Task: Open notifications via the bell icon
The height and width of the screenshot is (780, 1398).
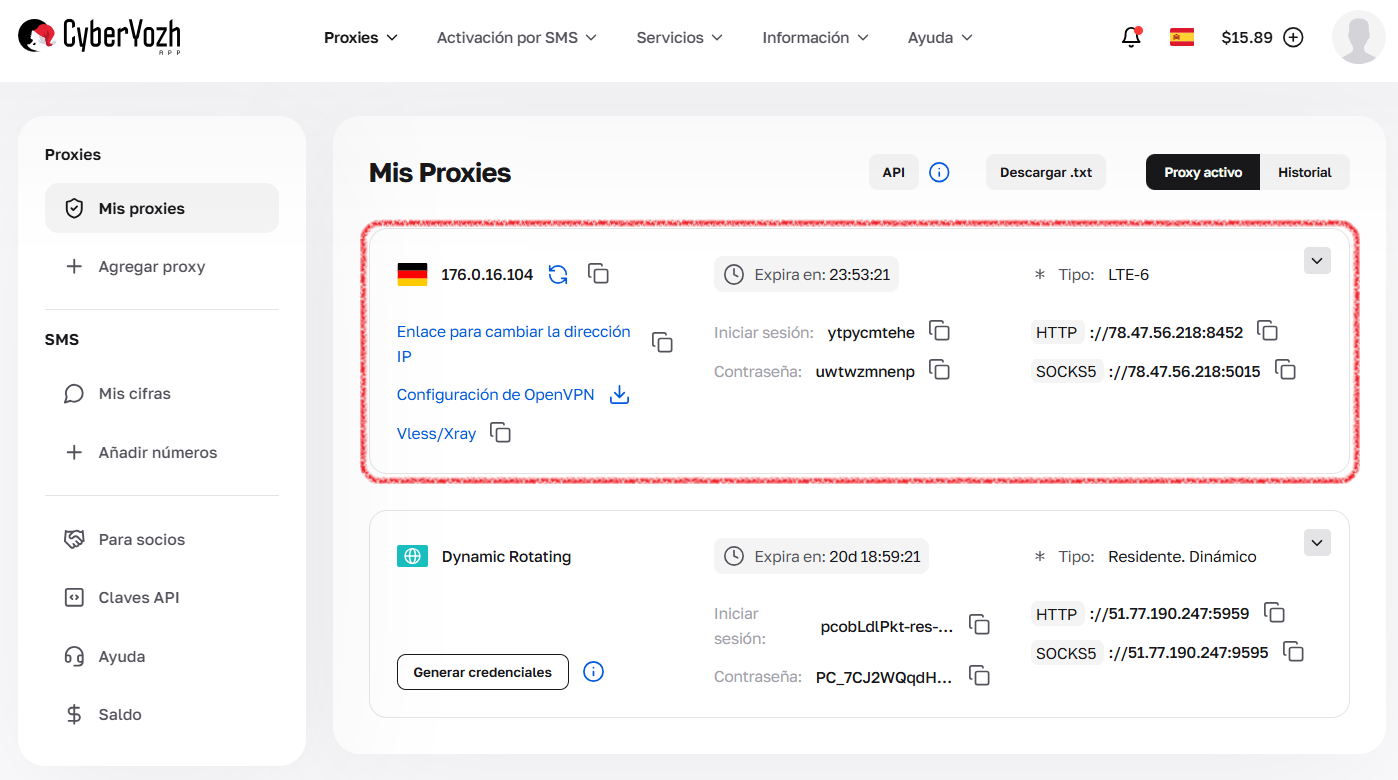Action: click(1131, 36)
